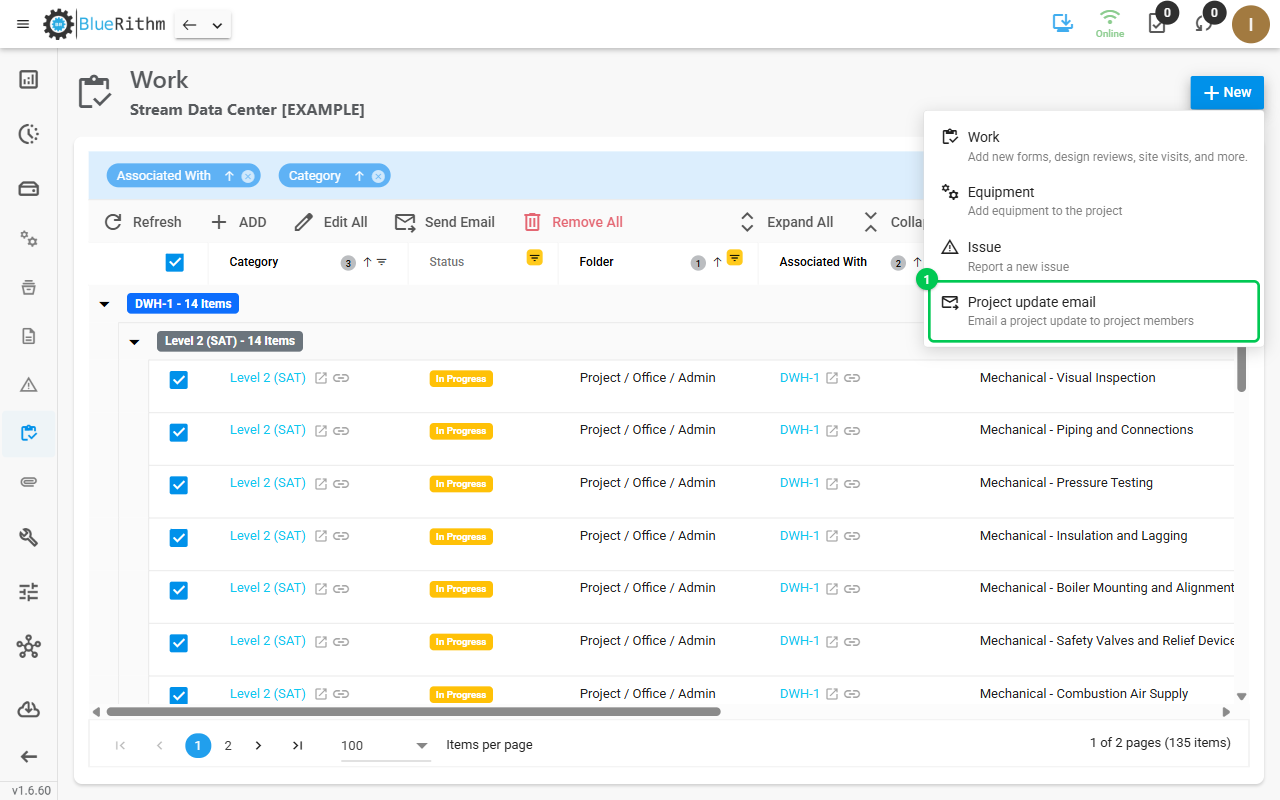The image size is (1280, 800).
Task: Collapse the sidebar with the left arrow
Action: pos(29,757)
